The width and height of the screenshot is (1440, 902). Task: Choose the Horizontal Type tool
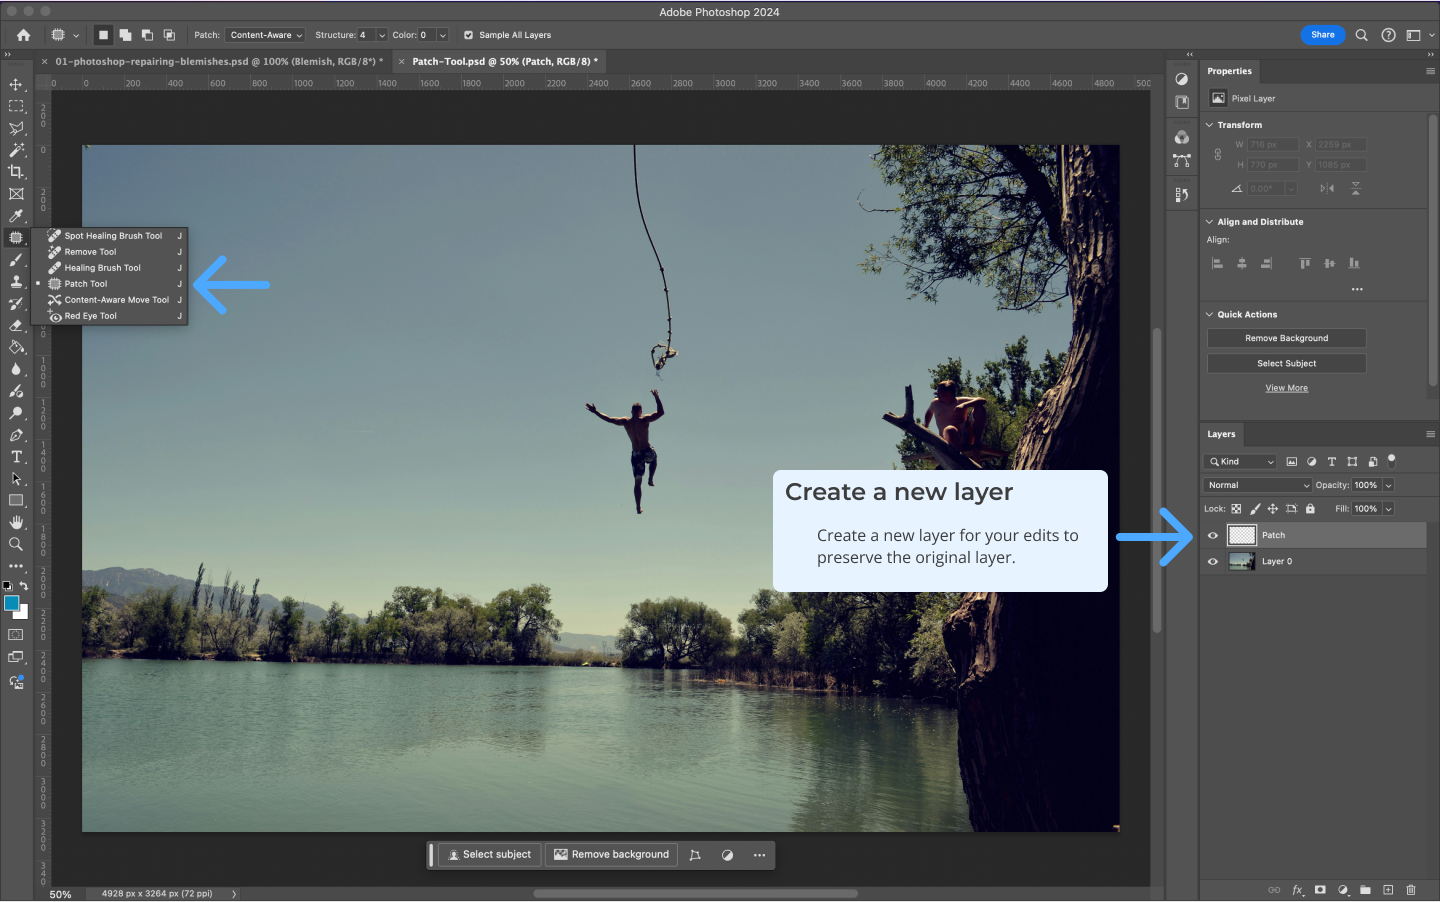click(16, 457)
